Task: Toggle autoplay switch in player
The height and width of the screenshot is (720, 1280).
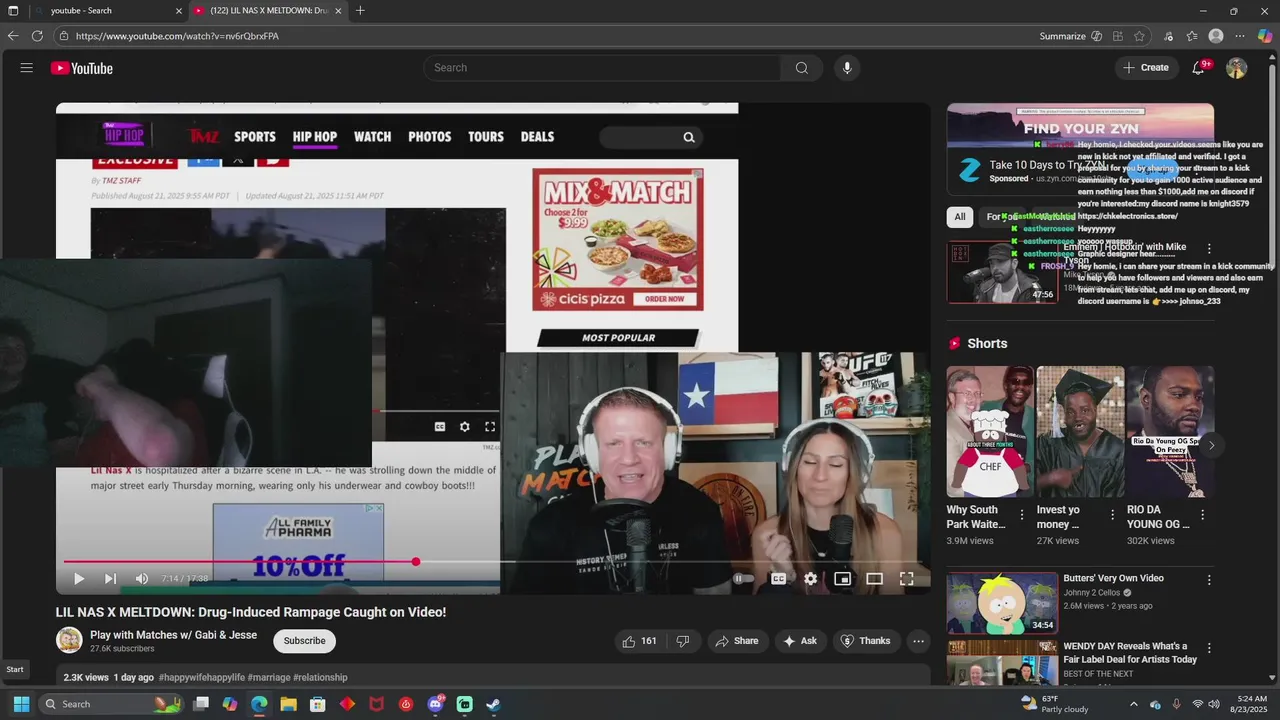Action: (743, 579)
